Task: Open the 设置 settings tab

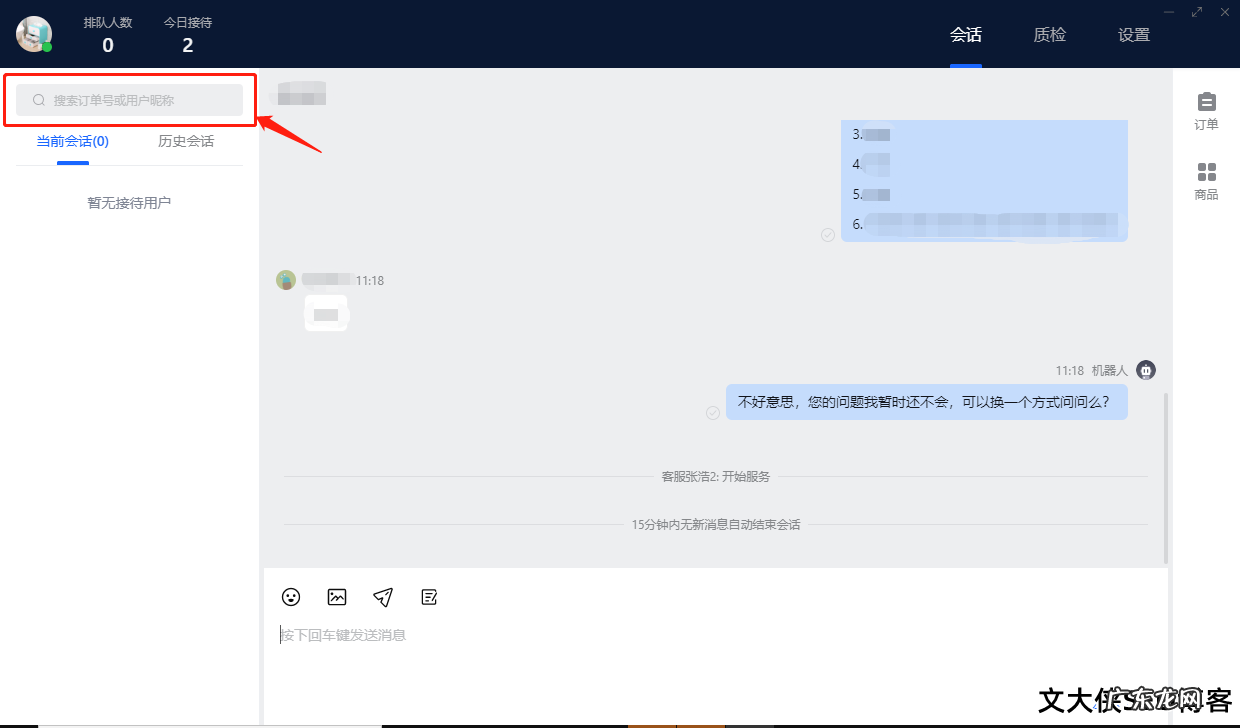Action: pos(1133,34)
